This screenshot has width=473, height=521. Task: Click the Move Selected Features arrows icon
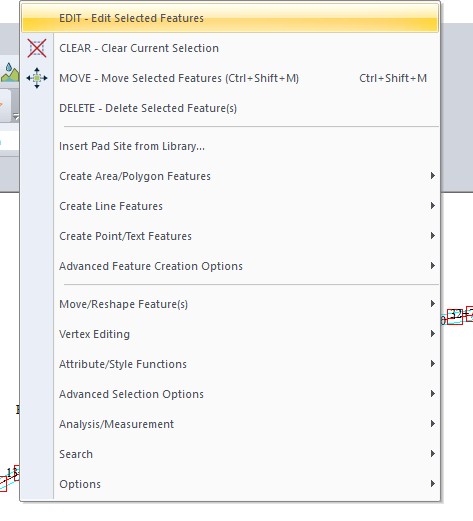(x=37, y=78)
